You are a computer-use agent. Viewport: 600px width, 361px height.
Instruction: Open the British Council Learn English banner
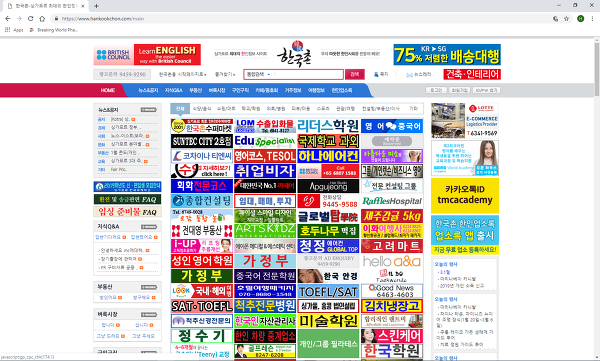click(147, 54)
